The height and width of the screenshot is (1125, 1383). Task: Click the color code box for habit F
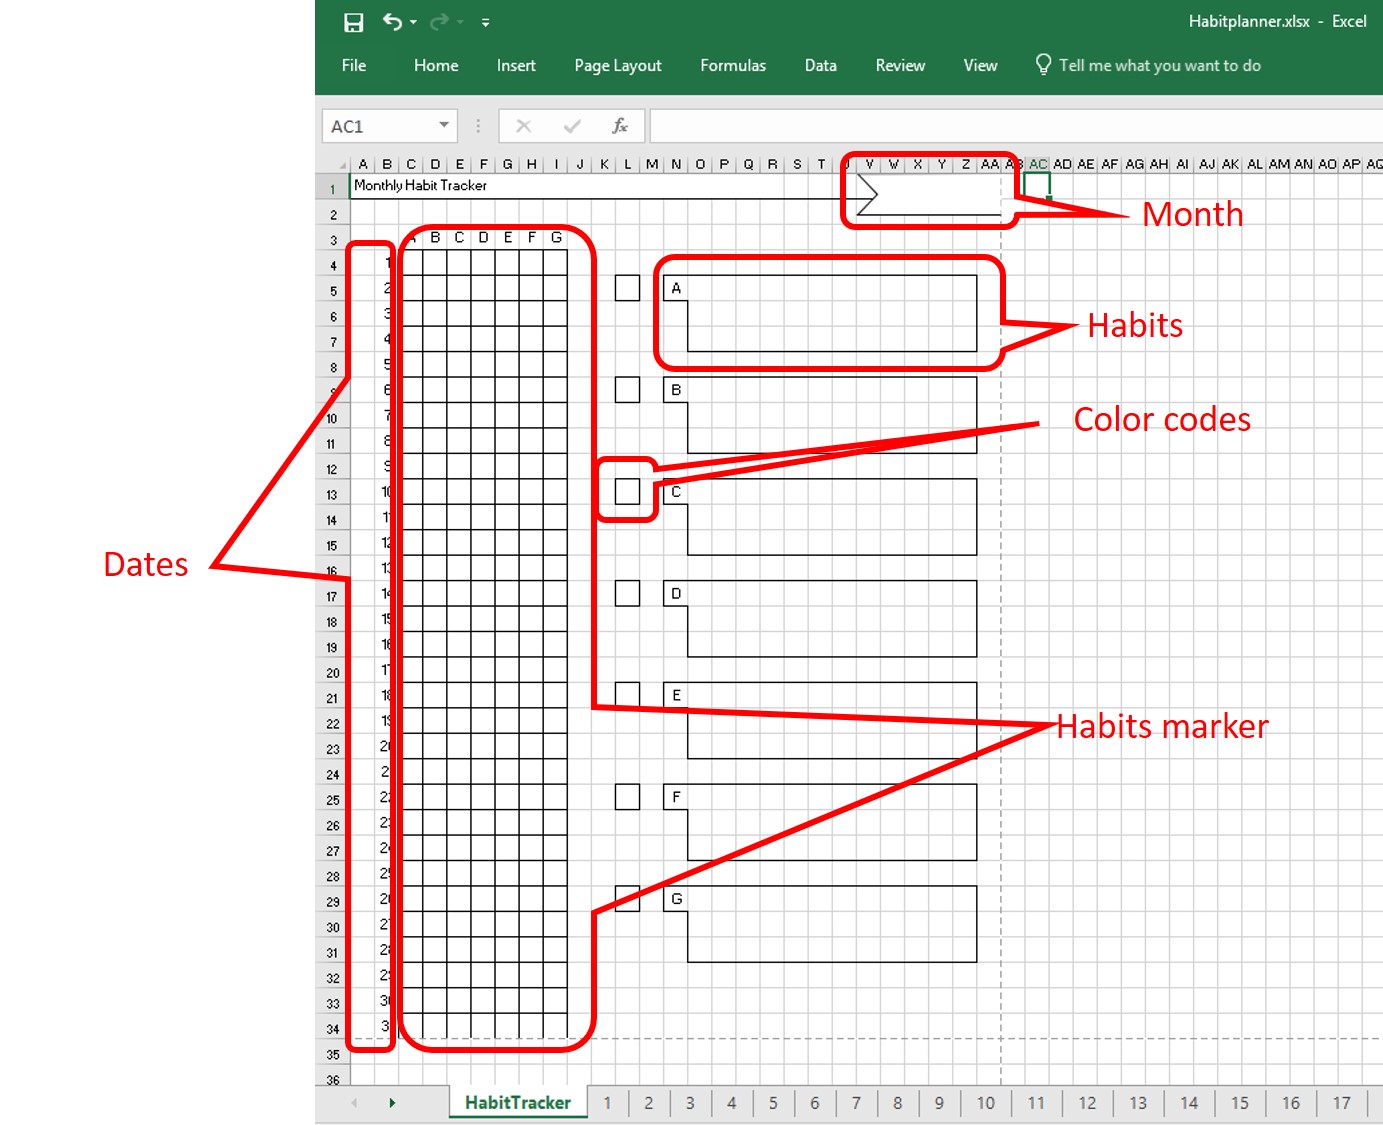tap(627, 796)
